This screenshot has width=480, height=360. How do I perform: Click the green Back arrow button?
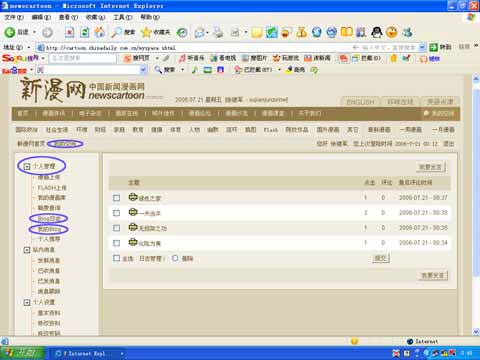(x=10, y=32)
